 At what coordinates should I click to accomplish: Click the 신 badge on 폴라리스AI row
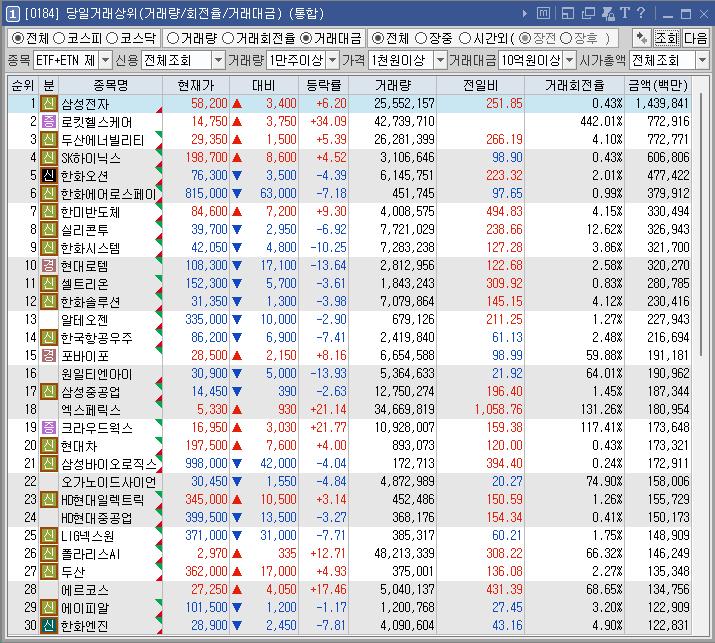pyautogui.click(x=48, y=553)
